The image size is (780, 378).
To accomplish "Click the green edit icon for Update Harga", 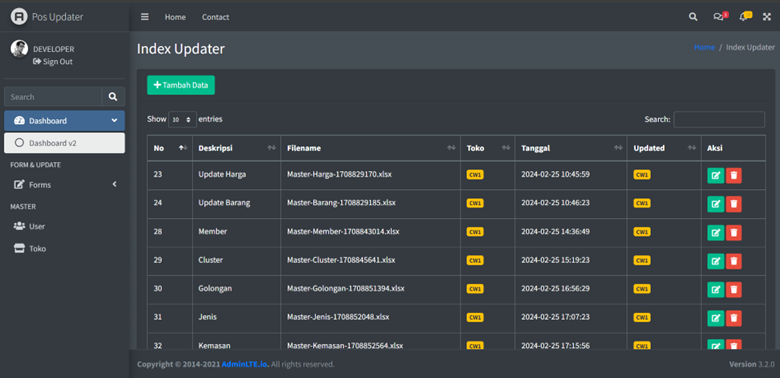I will [715, 176].
